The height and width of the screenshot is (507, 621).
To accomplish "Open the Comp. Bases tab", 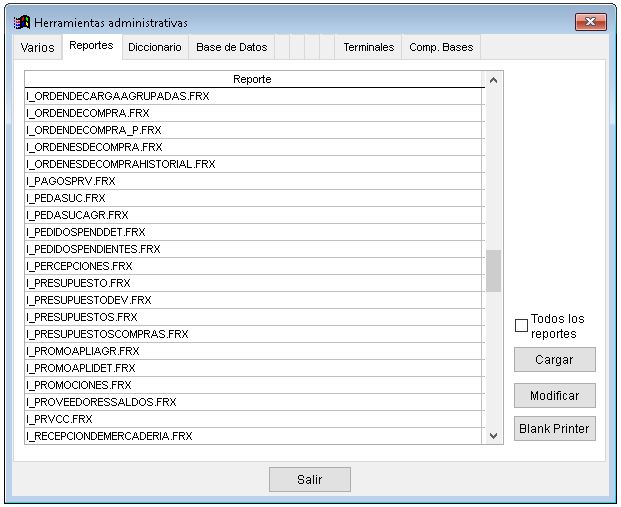I will (x=441, y=47).
